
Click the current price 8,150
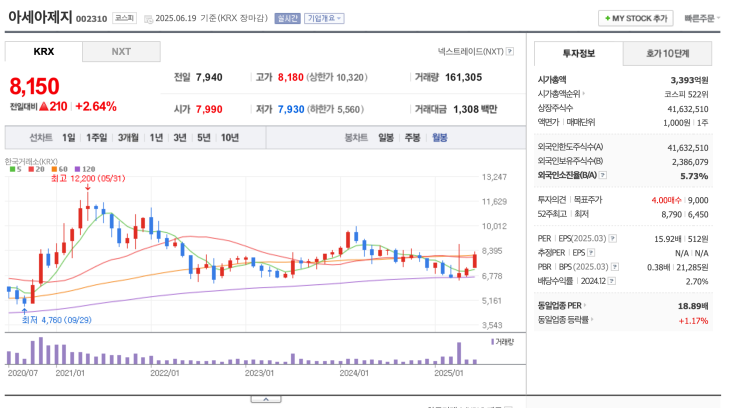[35, 87]
